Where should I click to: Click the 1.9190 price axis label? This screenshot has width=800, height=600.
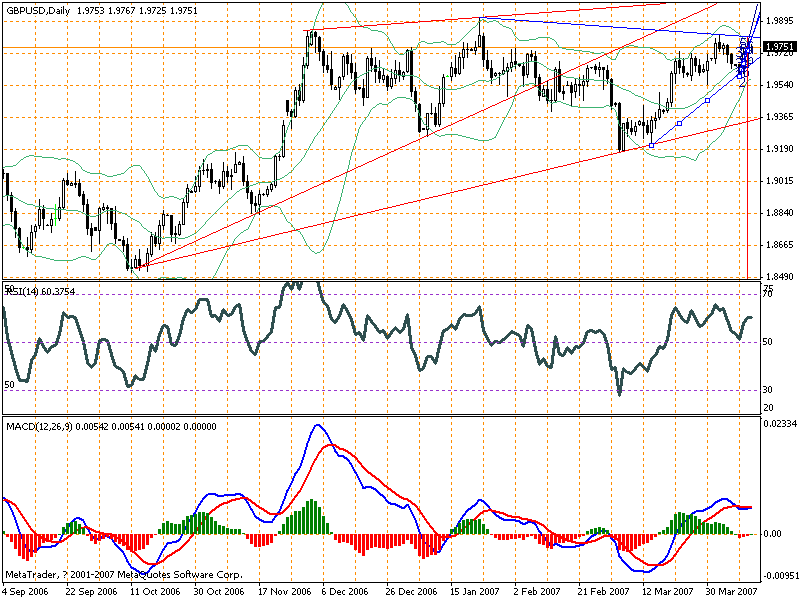(780, 149)
